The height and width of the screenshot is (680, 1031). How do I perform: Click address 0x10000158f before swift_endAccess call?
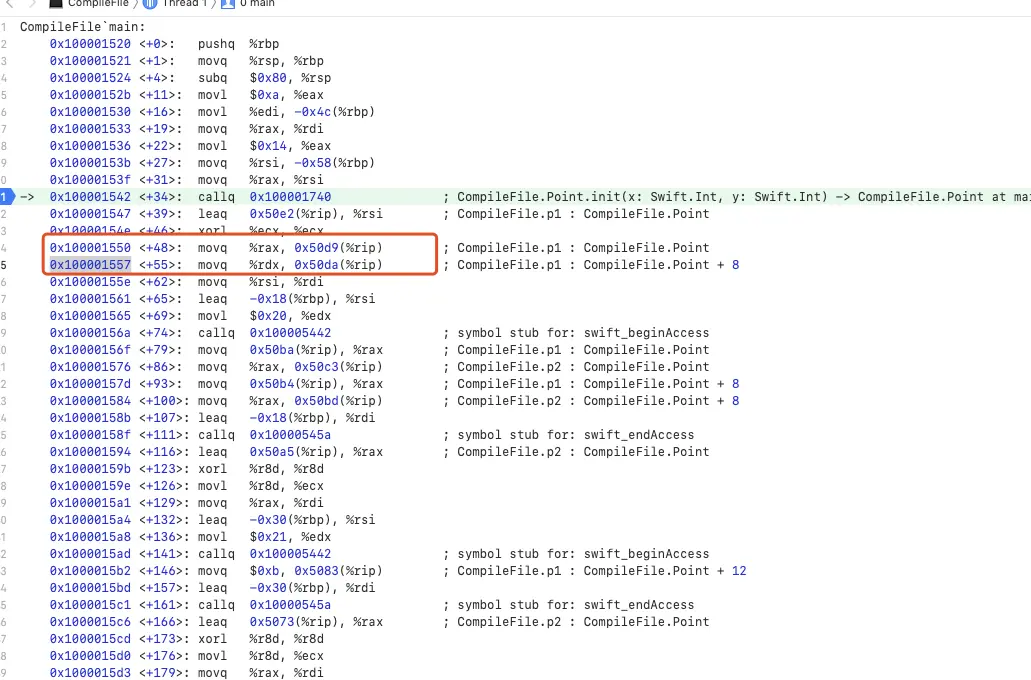click(90, 435)
